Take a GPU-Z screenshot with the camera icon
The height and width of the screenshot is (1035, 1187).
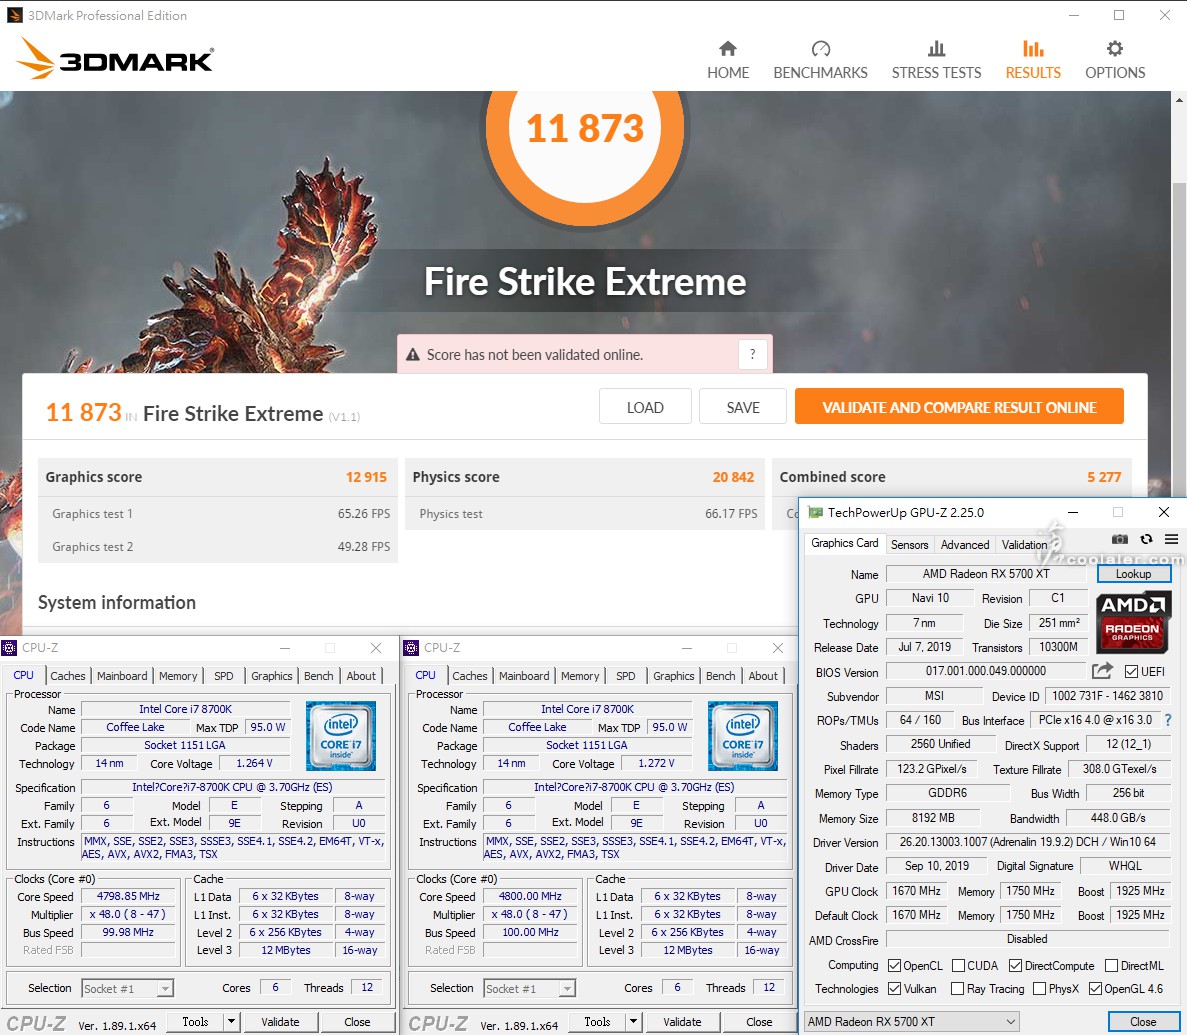[1120, 539]
